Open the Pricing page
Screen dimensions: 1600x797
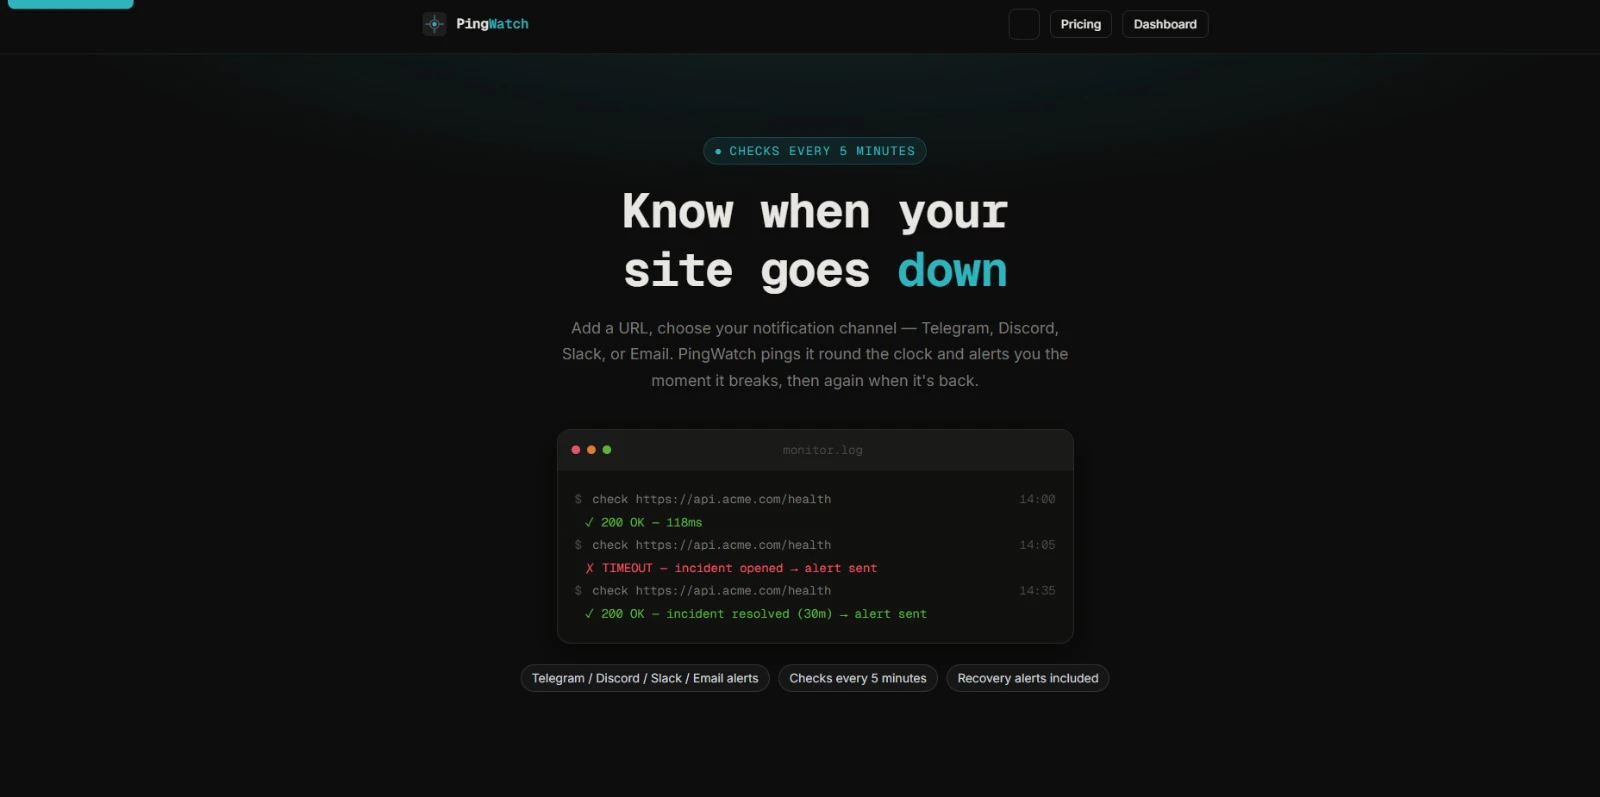coord(1080,24)
